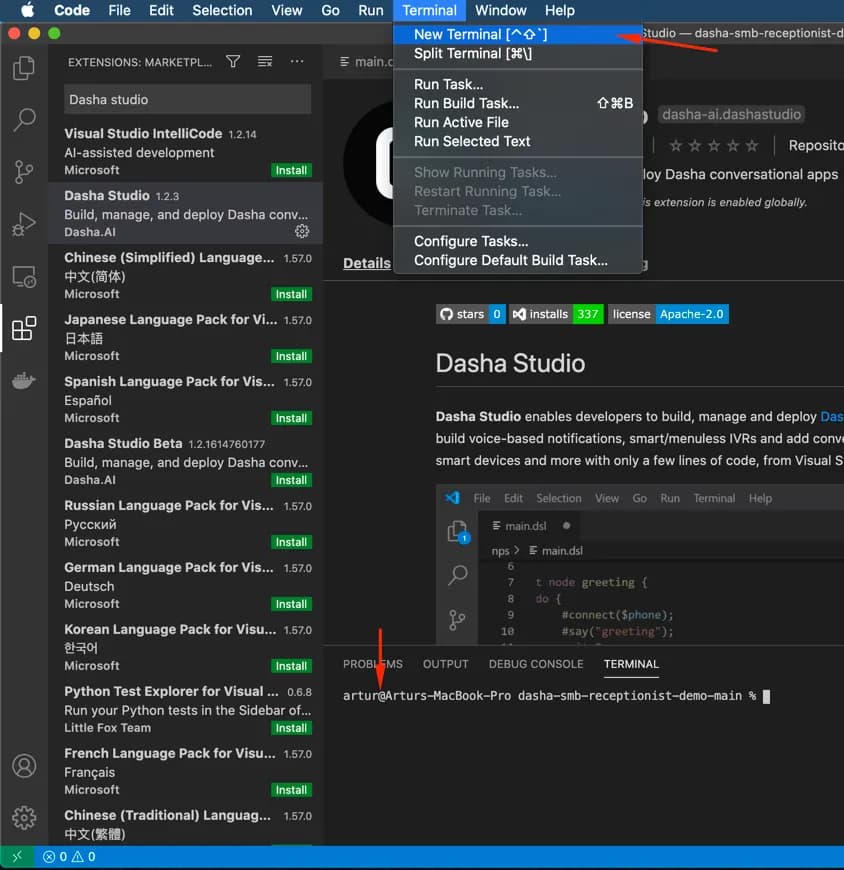This screenshot has height=870, width=844.
Task: Open the Source Control view icon
Action: [24, 171]
